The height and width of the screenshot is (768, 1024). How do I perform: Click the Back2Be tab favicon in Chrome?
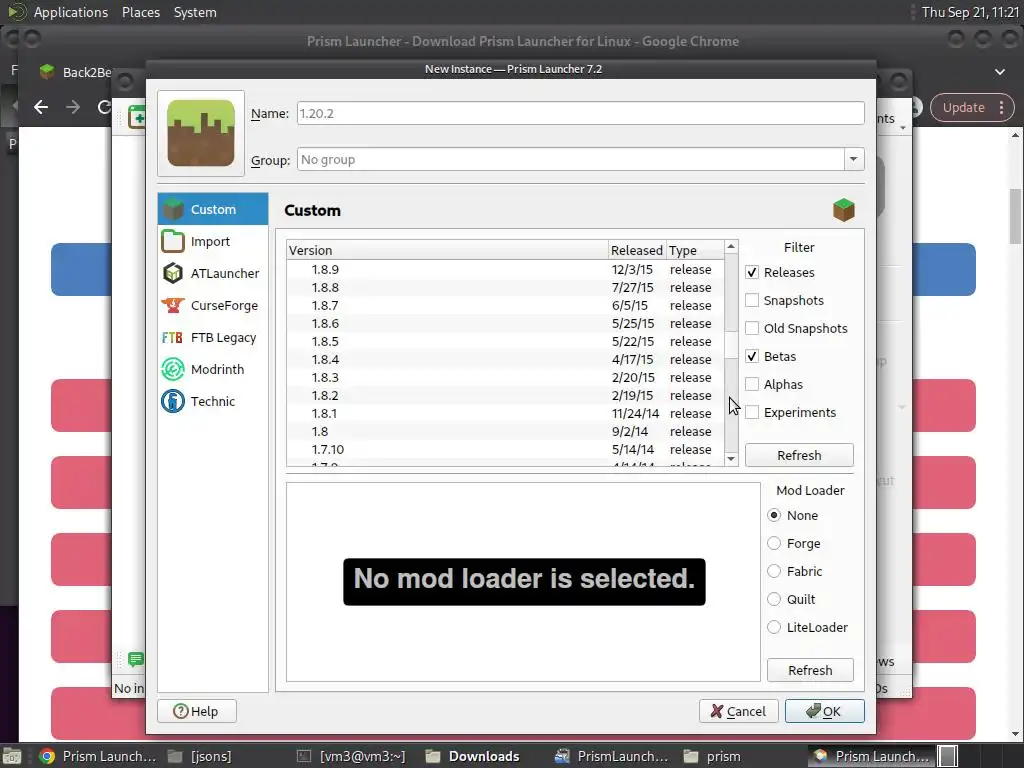click(46, 72)
